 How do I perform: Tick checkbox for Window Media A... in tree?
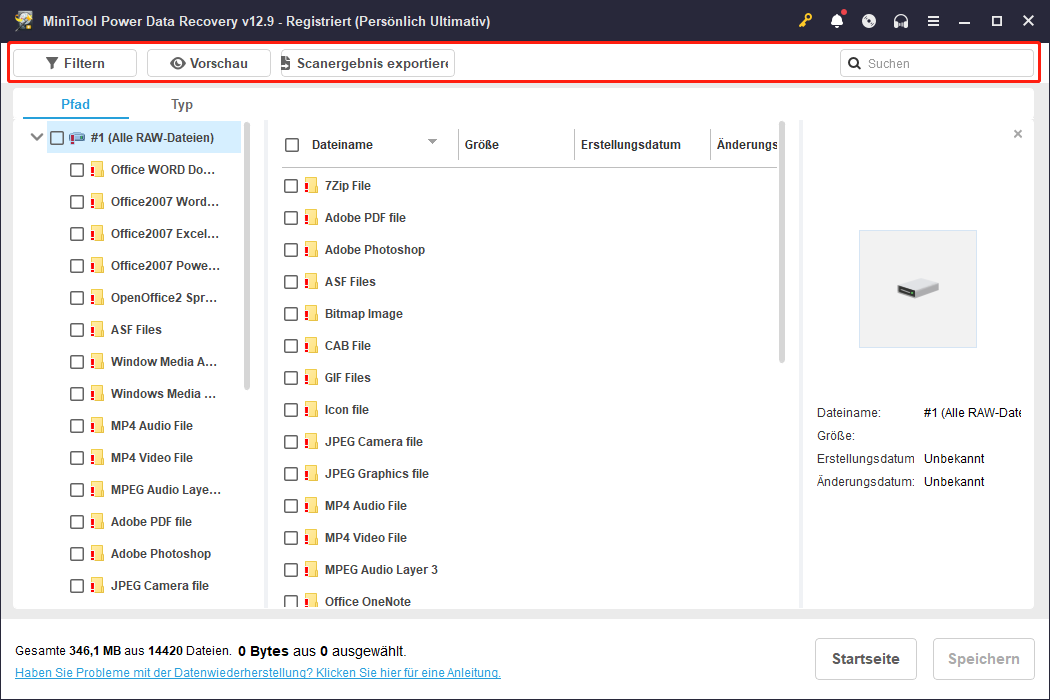[x=77, y=362]
